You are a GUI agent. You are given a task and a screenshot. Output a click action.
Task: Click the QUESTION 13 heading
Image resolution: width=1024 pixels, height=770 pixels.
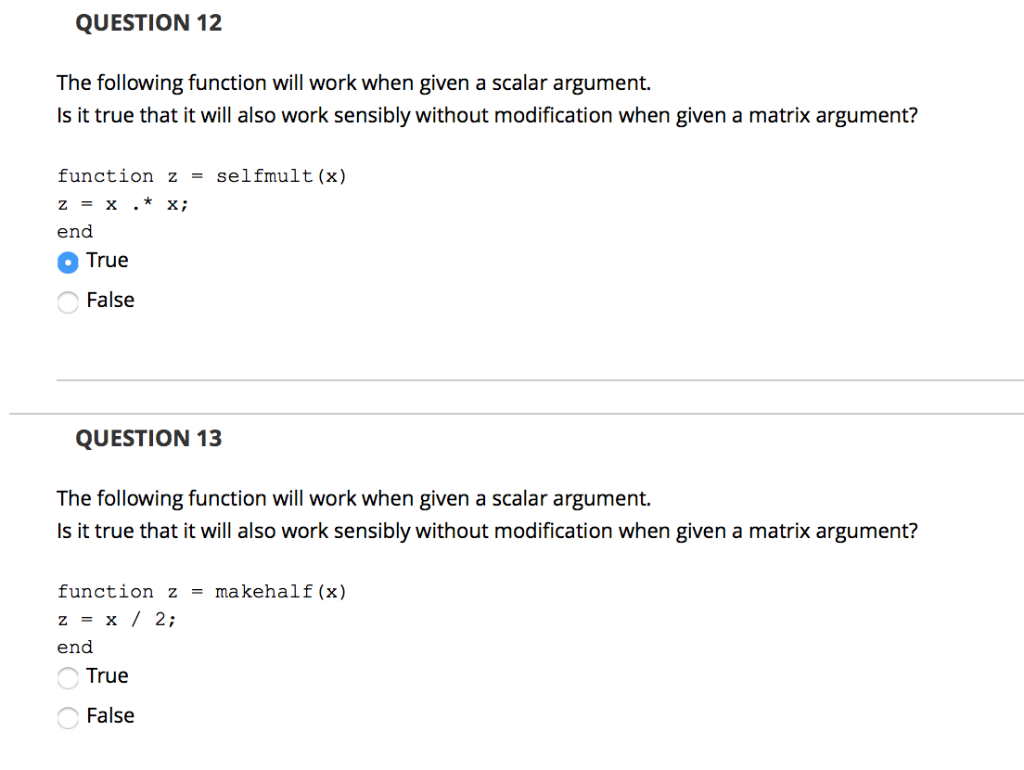pyautogui.click(x=149, y=437)
